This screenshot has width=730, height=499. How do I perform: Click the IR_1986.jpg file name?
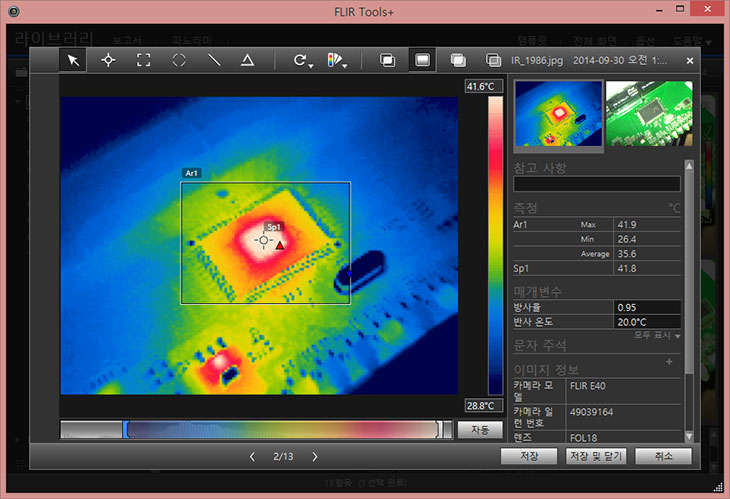[x=537, y=61]
